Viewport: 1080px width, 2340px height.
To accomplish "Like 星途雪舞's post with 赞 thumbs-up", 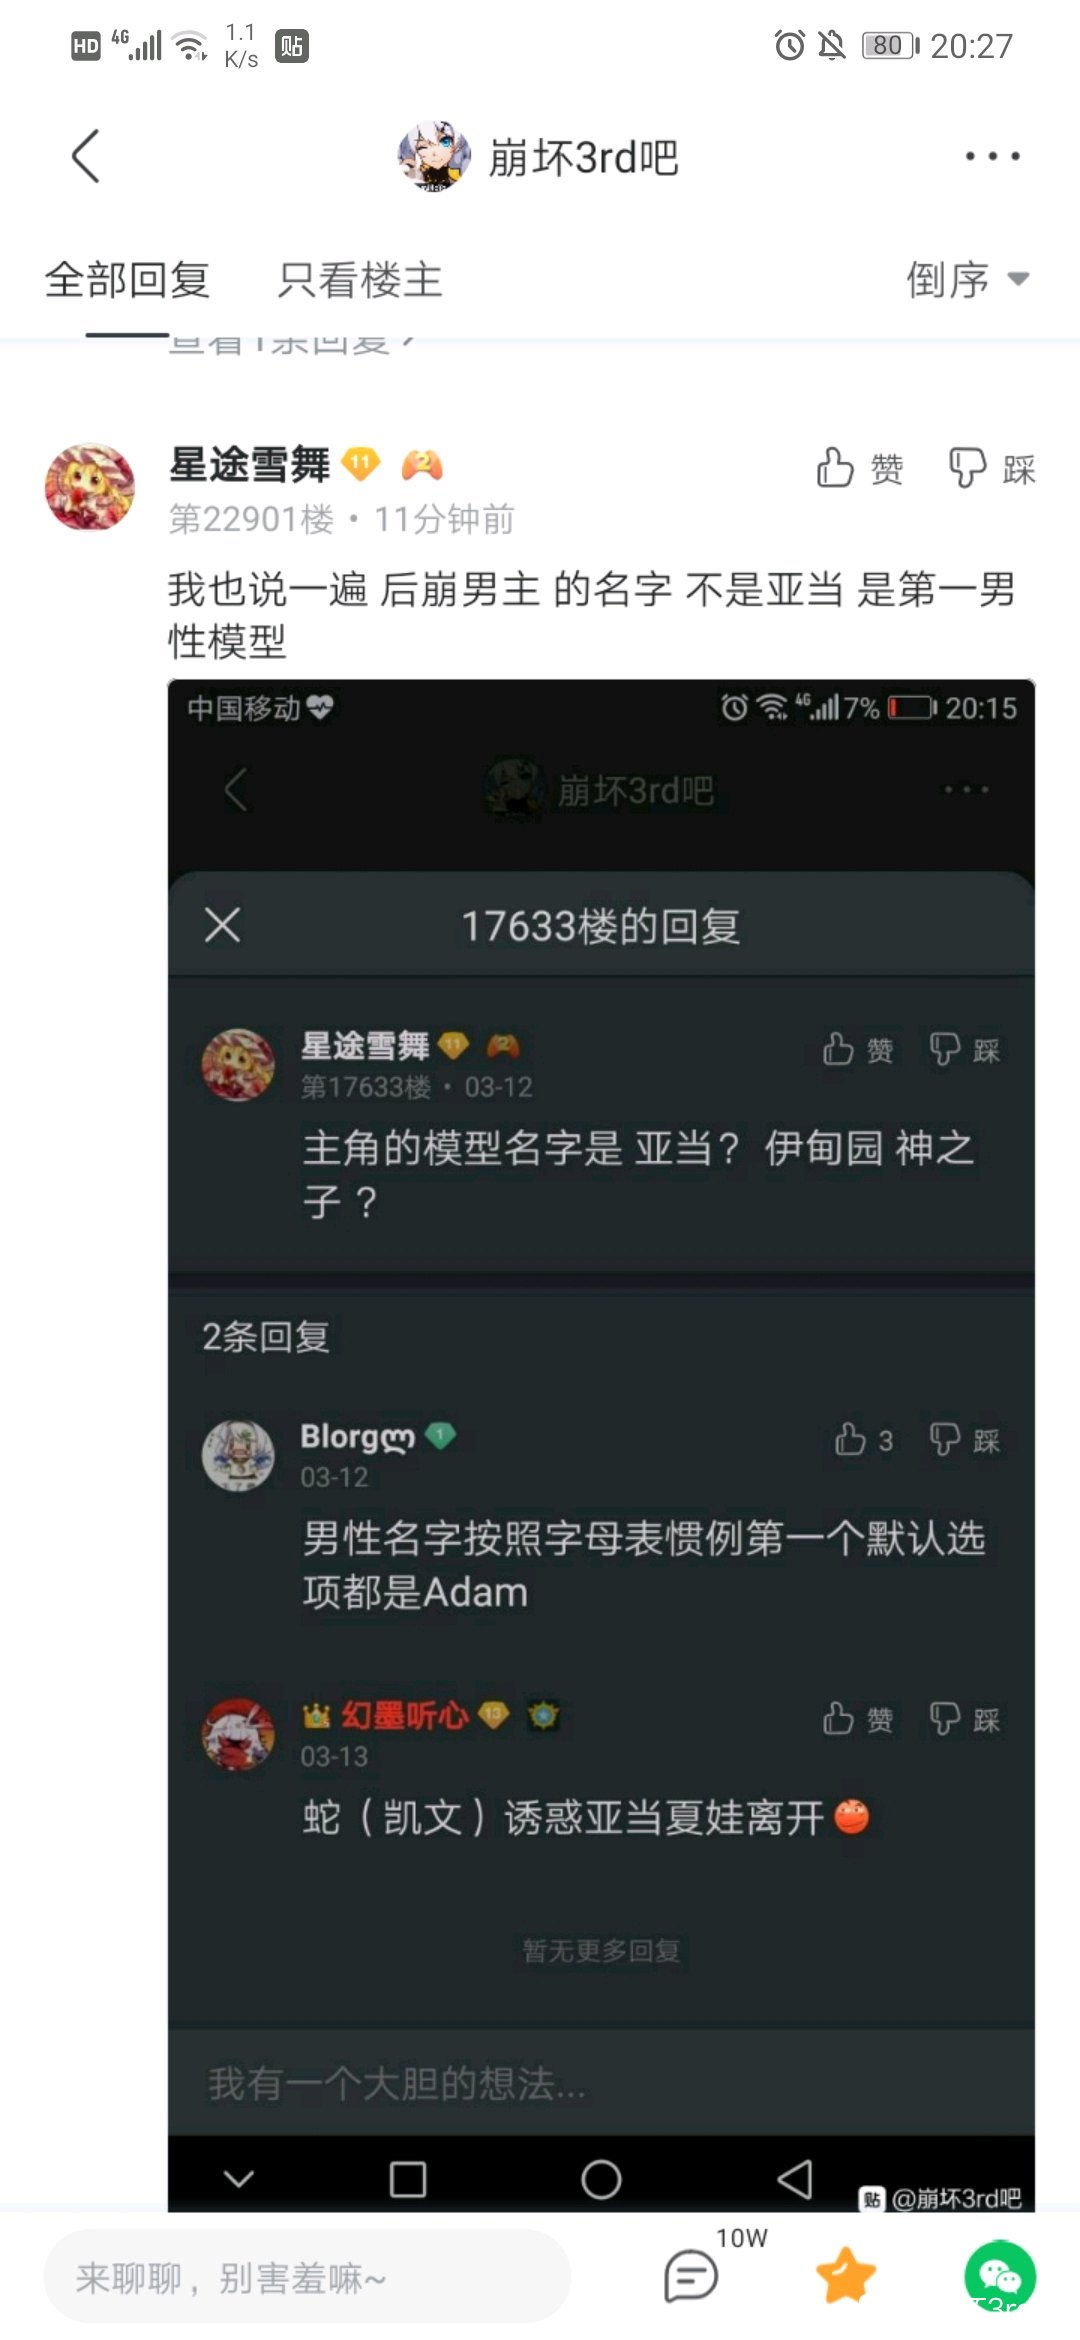I will [x=860, y=468].
